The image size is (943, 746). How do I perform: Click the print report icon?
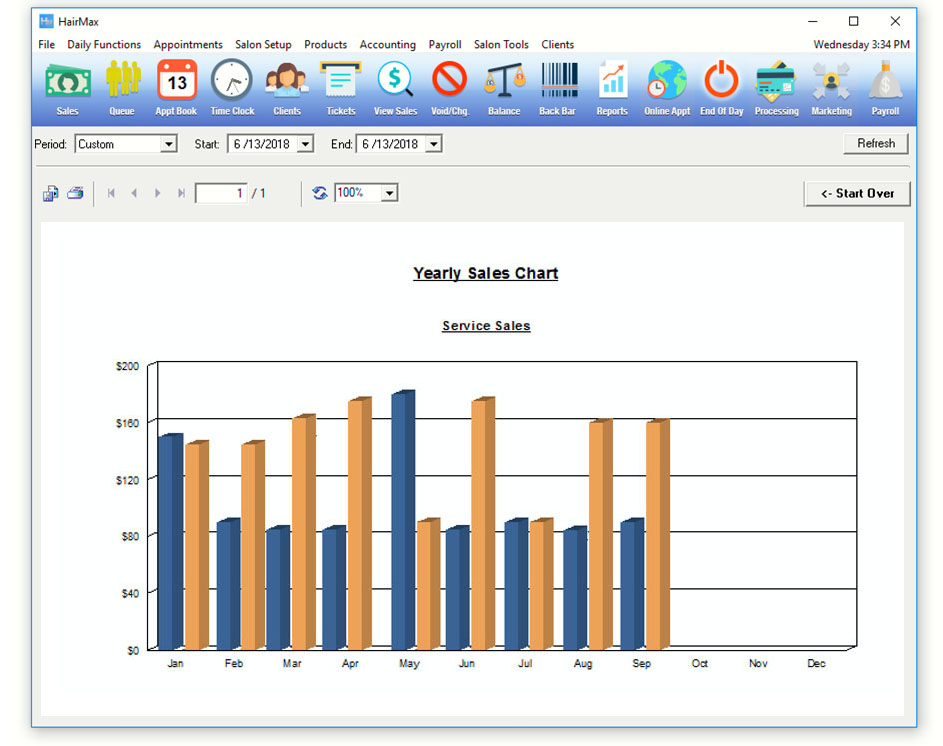click(75, 193)
